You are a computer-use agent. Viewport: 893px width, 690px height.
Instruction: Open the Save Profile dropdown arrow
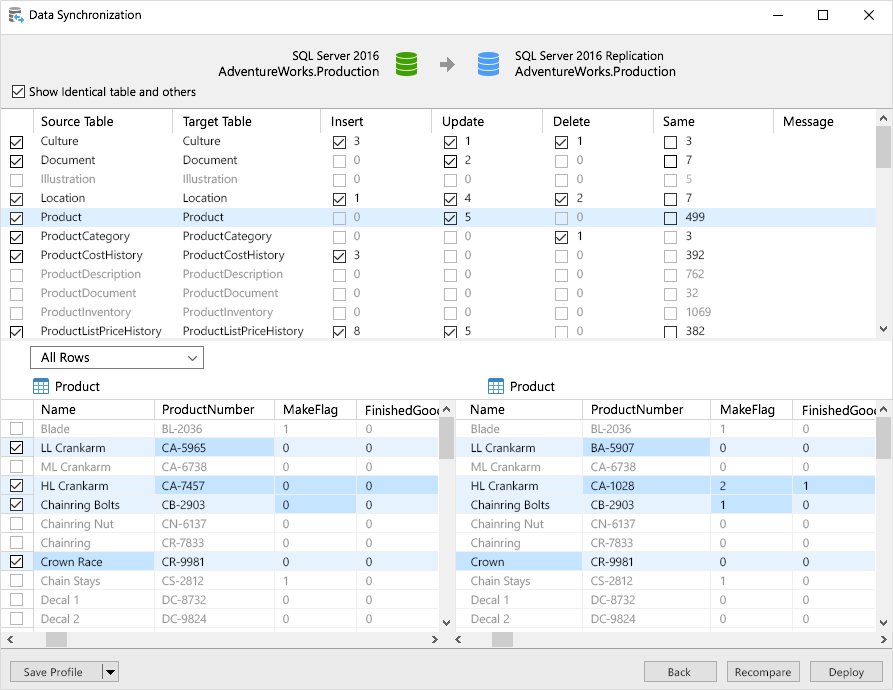pyautogui.click(x=110, y=672)
